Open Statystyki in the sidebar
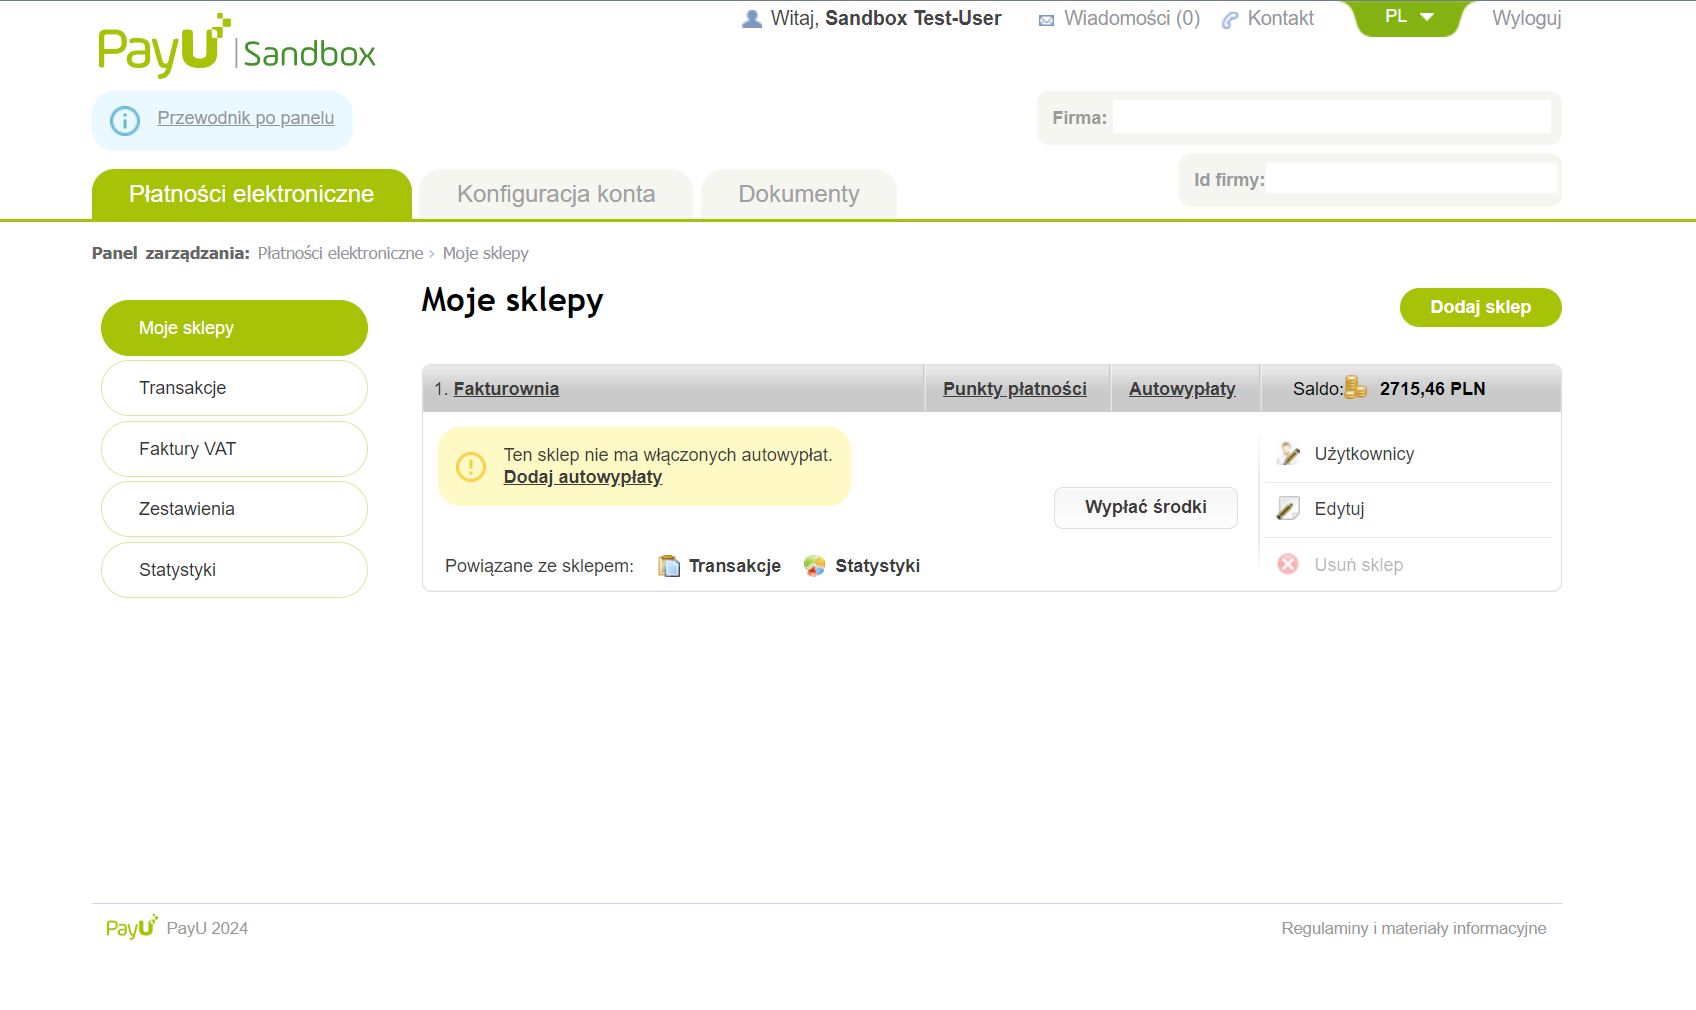 coord(234,570)
